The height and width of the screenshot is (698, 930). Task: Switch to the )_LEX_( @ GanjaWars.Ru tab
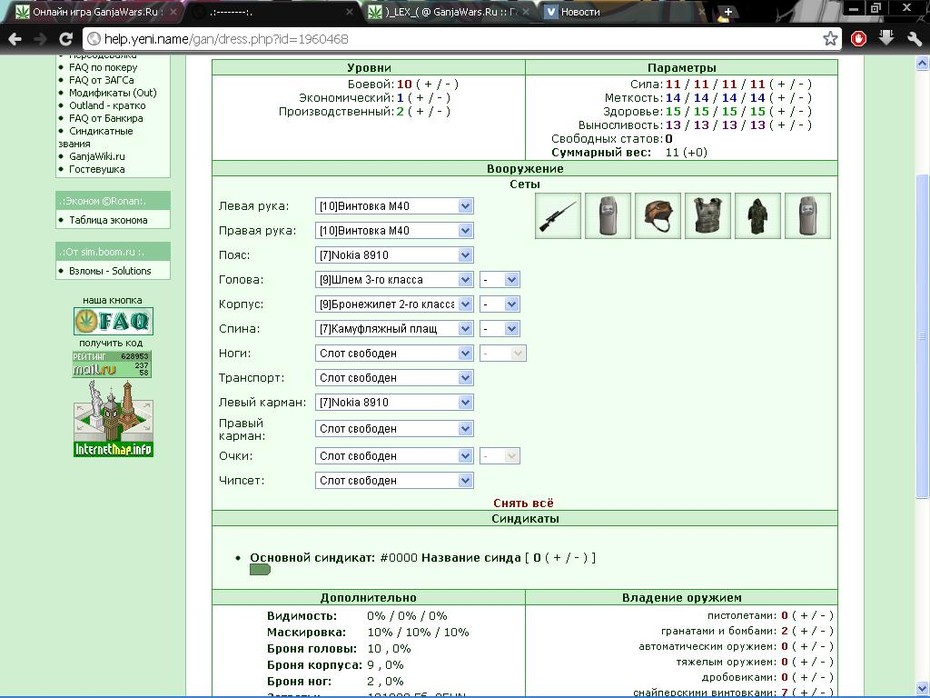pos(448,12)
